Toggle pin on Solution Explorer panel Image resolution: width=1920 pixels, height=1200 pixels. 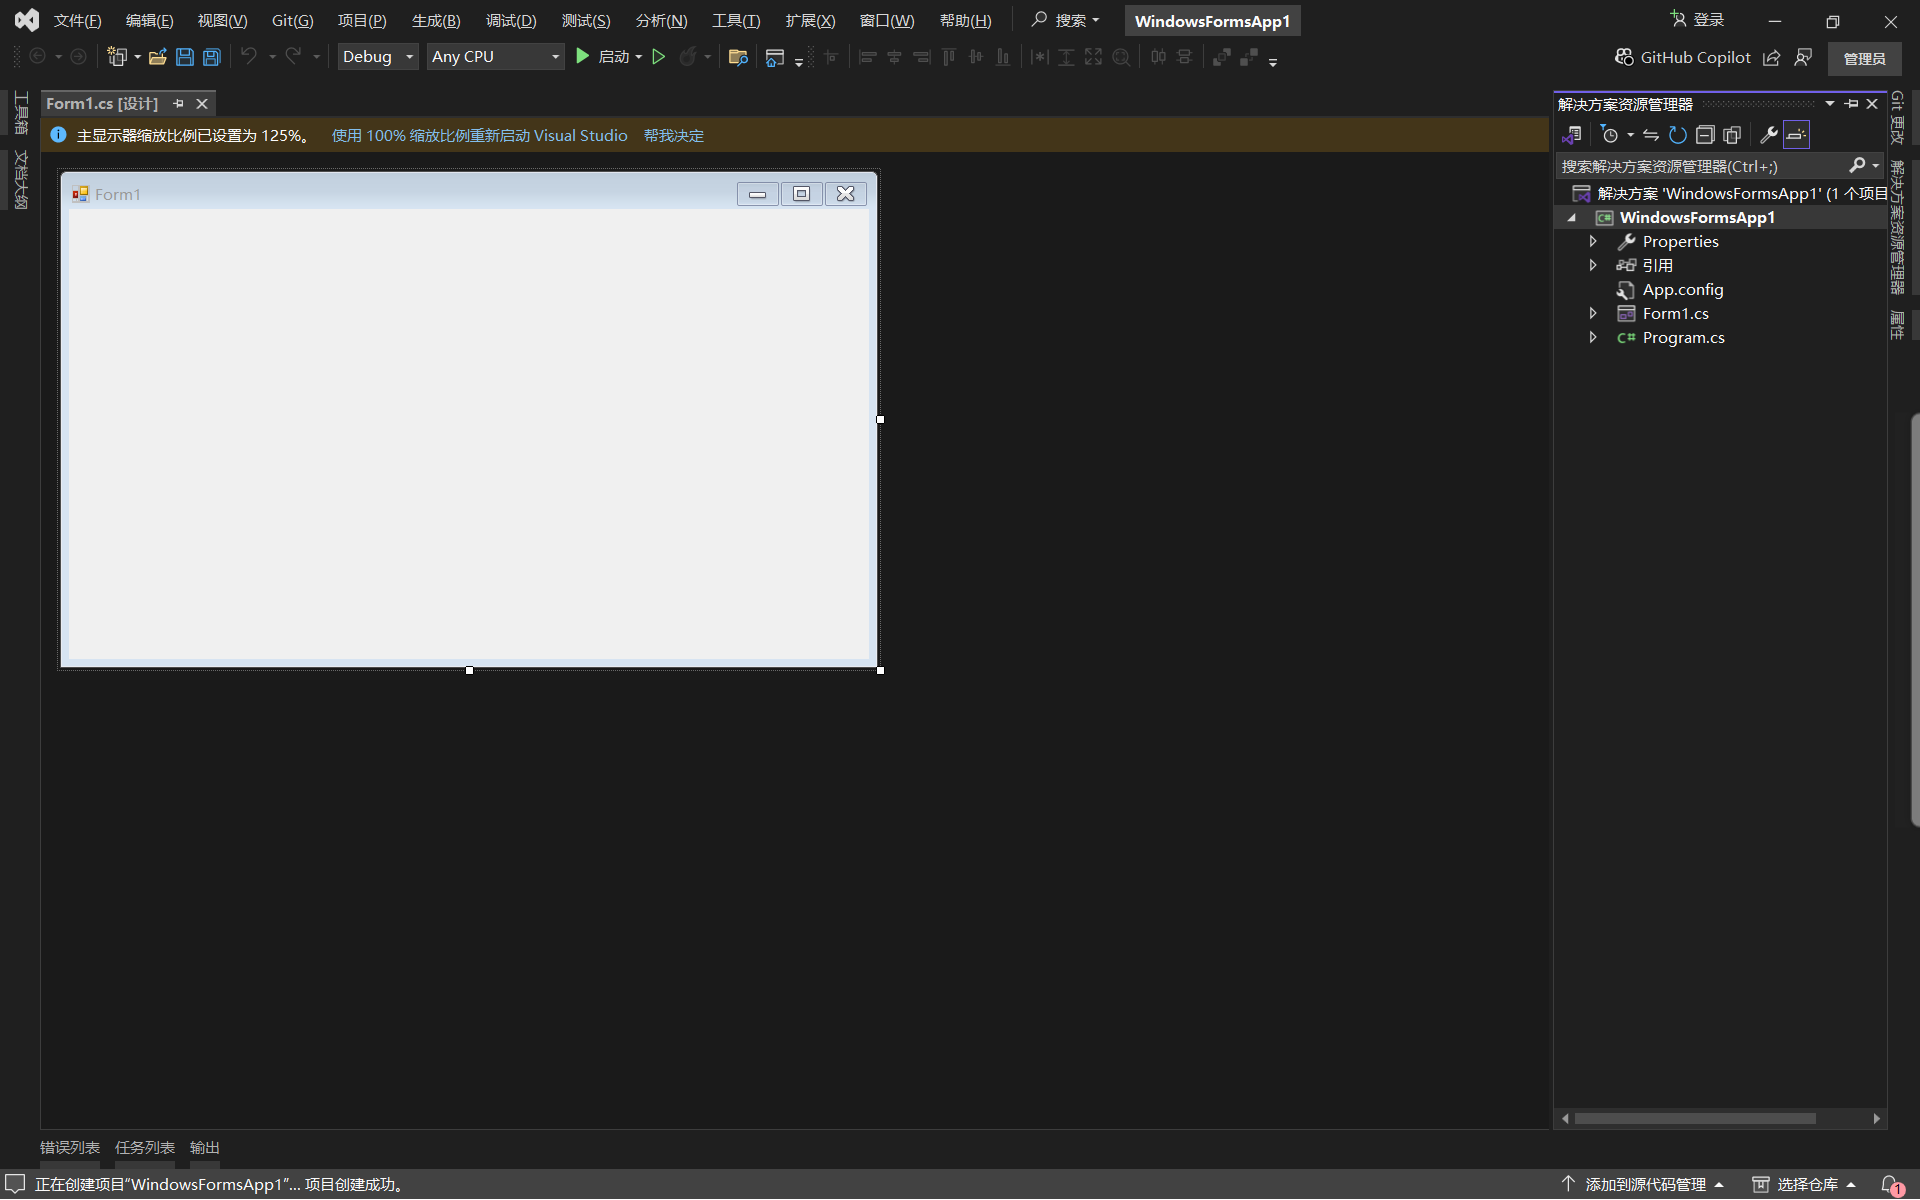click(x=1851, y=104)
